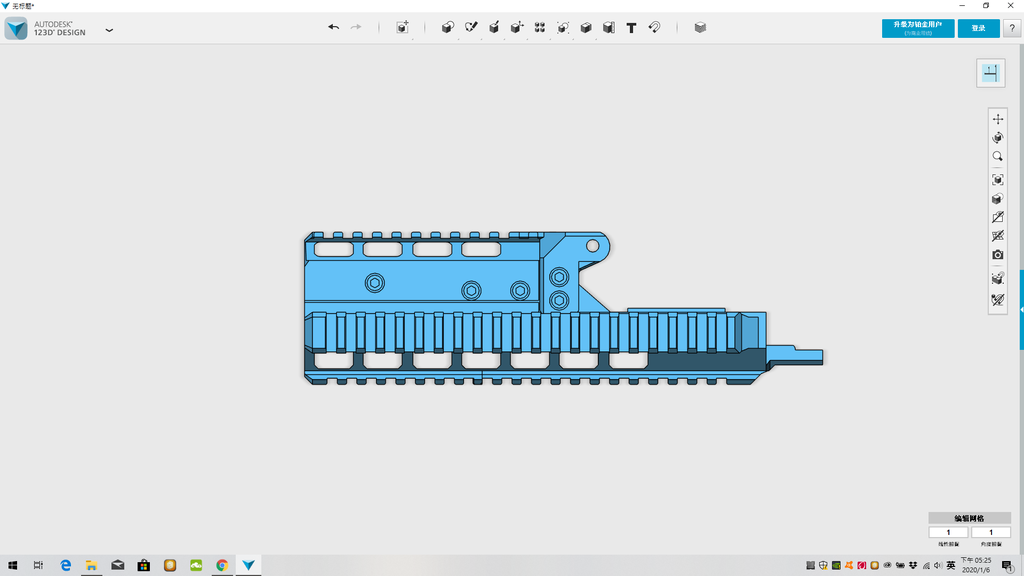1024x576 pixels.
Task: Toggle materials visibility at bottom of nav bar
Action: click(998, 300)
